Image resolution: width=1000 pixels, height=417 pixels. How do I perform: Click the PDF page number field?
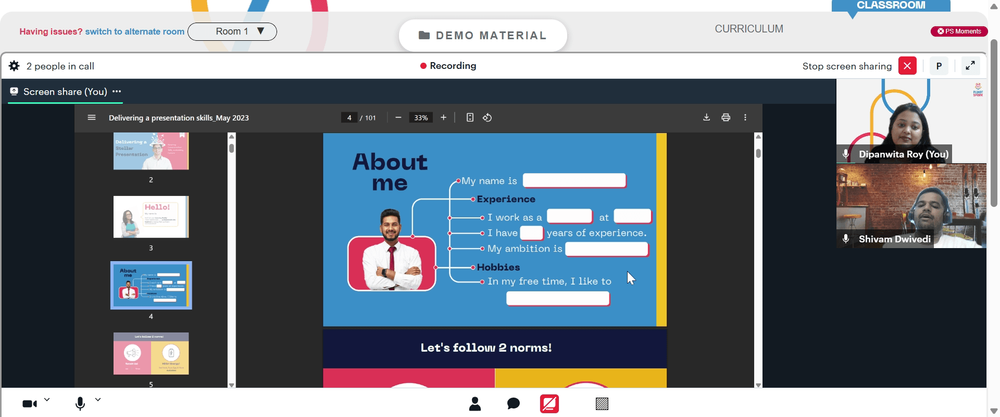[x=349, y=117]
